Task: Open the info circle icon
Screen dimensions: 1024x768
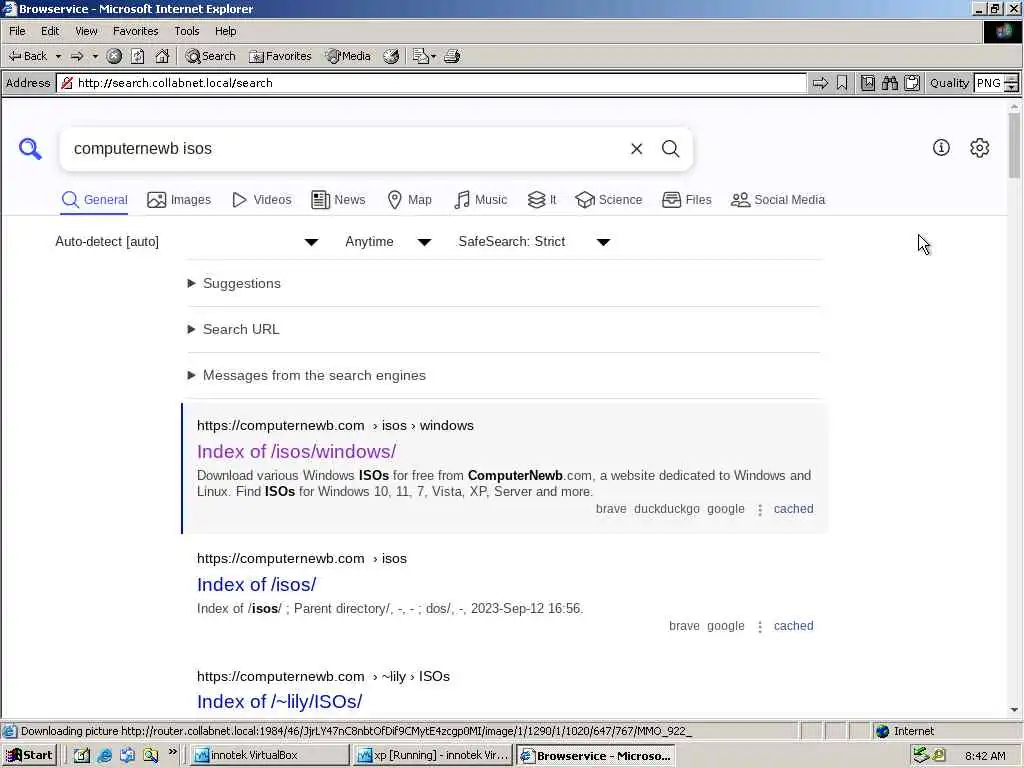Action: tap(941, 148)
